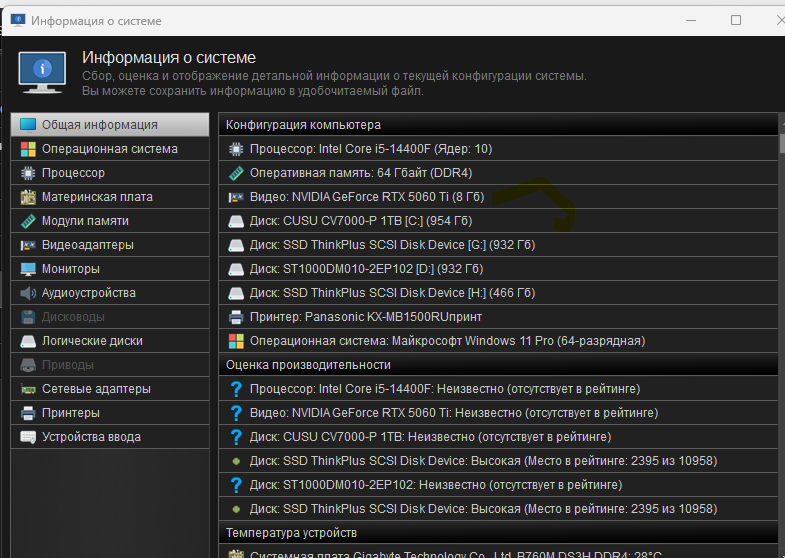The height and width of the screenshot is (558, 785).
Task: Select Операционная система: Майкрософт Windows 11 Pro row
Action: [498, 341]
